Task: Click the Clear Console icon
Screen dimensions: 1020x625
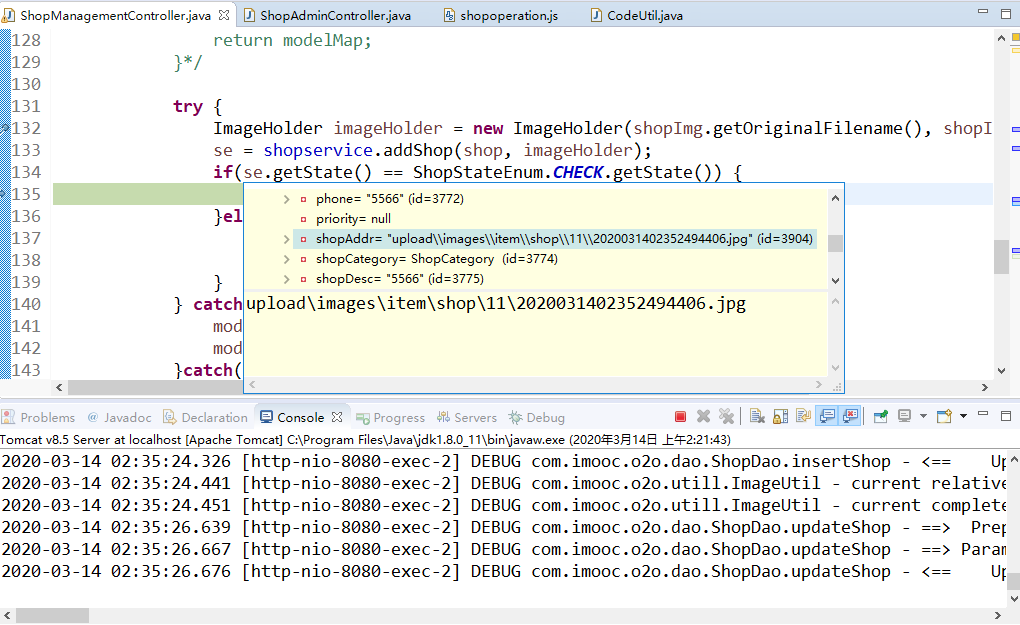Action: coord(757,416)
